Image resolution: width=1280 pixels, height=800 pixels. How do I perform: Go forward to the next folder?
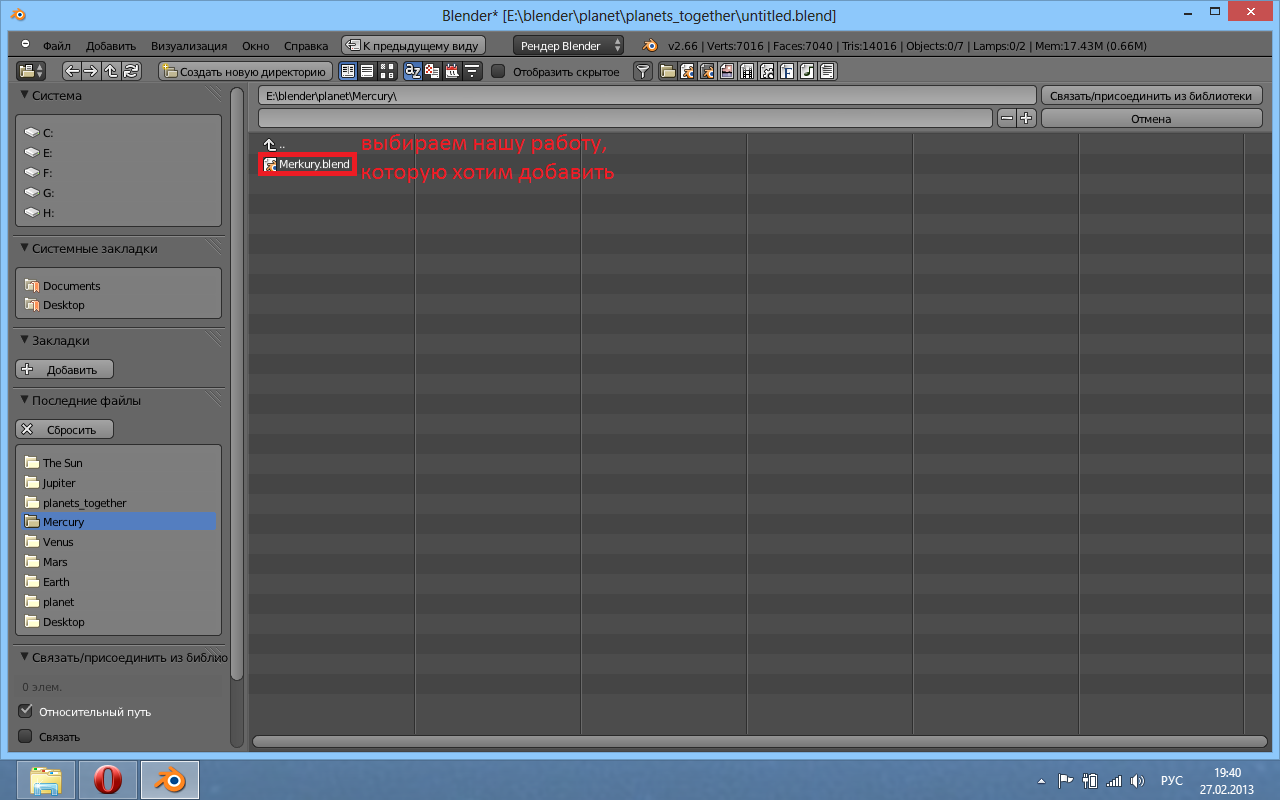pyautogui.click(x=91, y=71)
